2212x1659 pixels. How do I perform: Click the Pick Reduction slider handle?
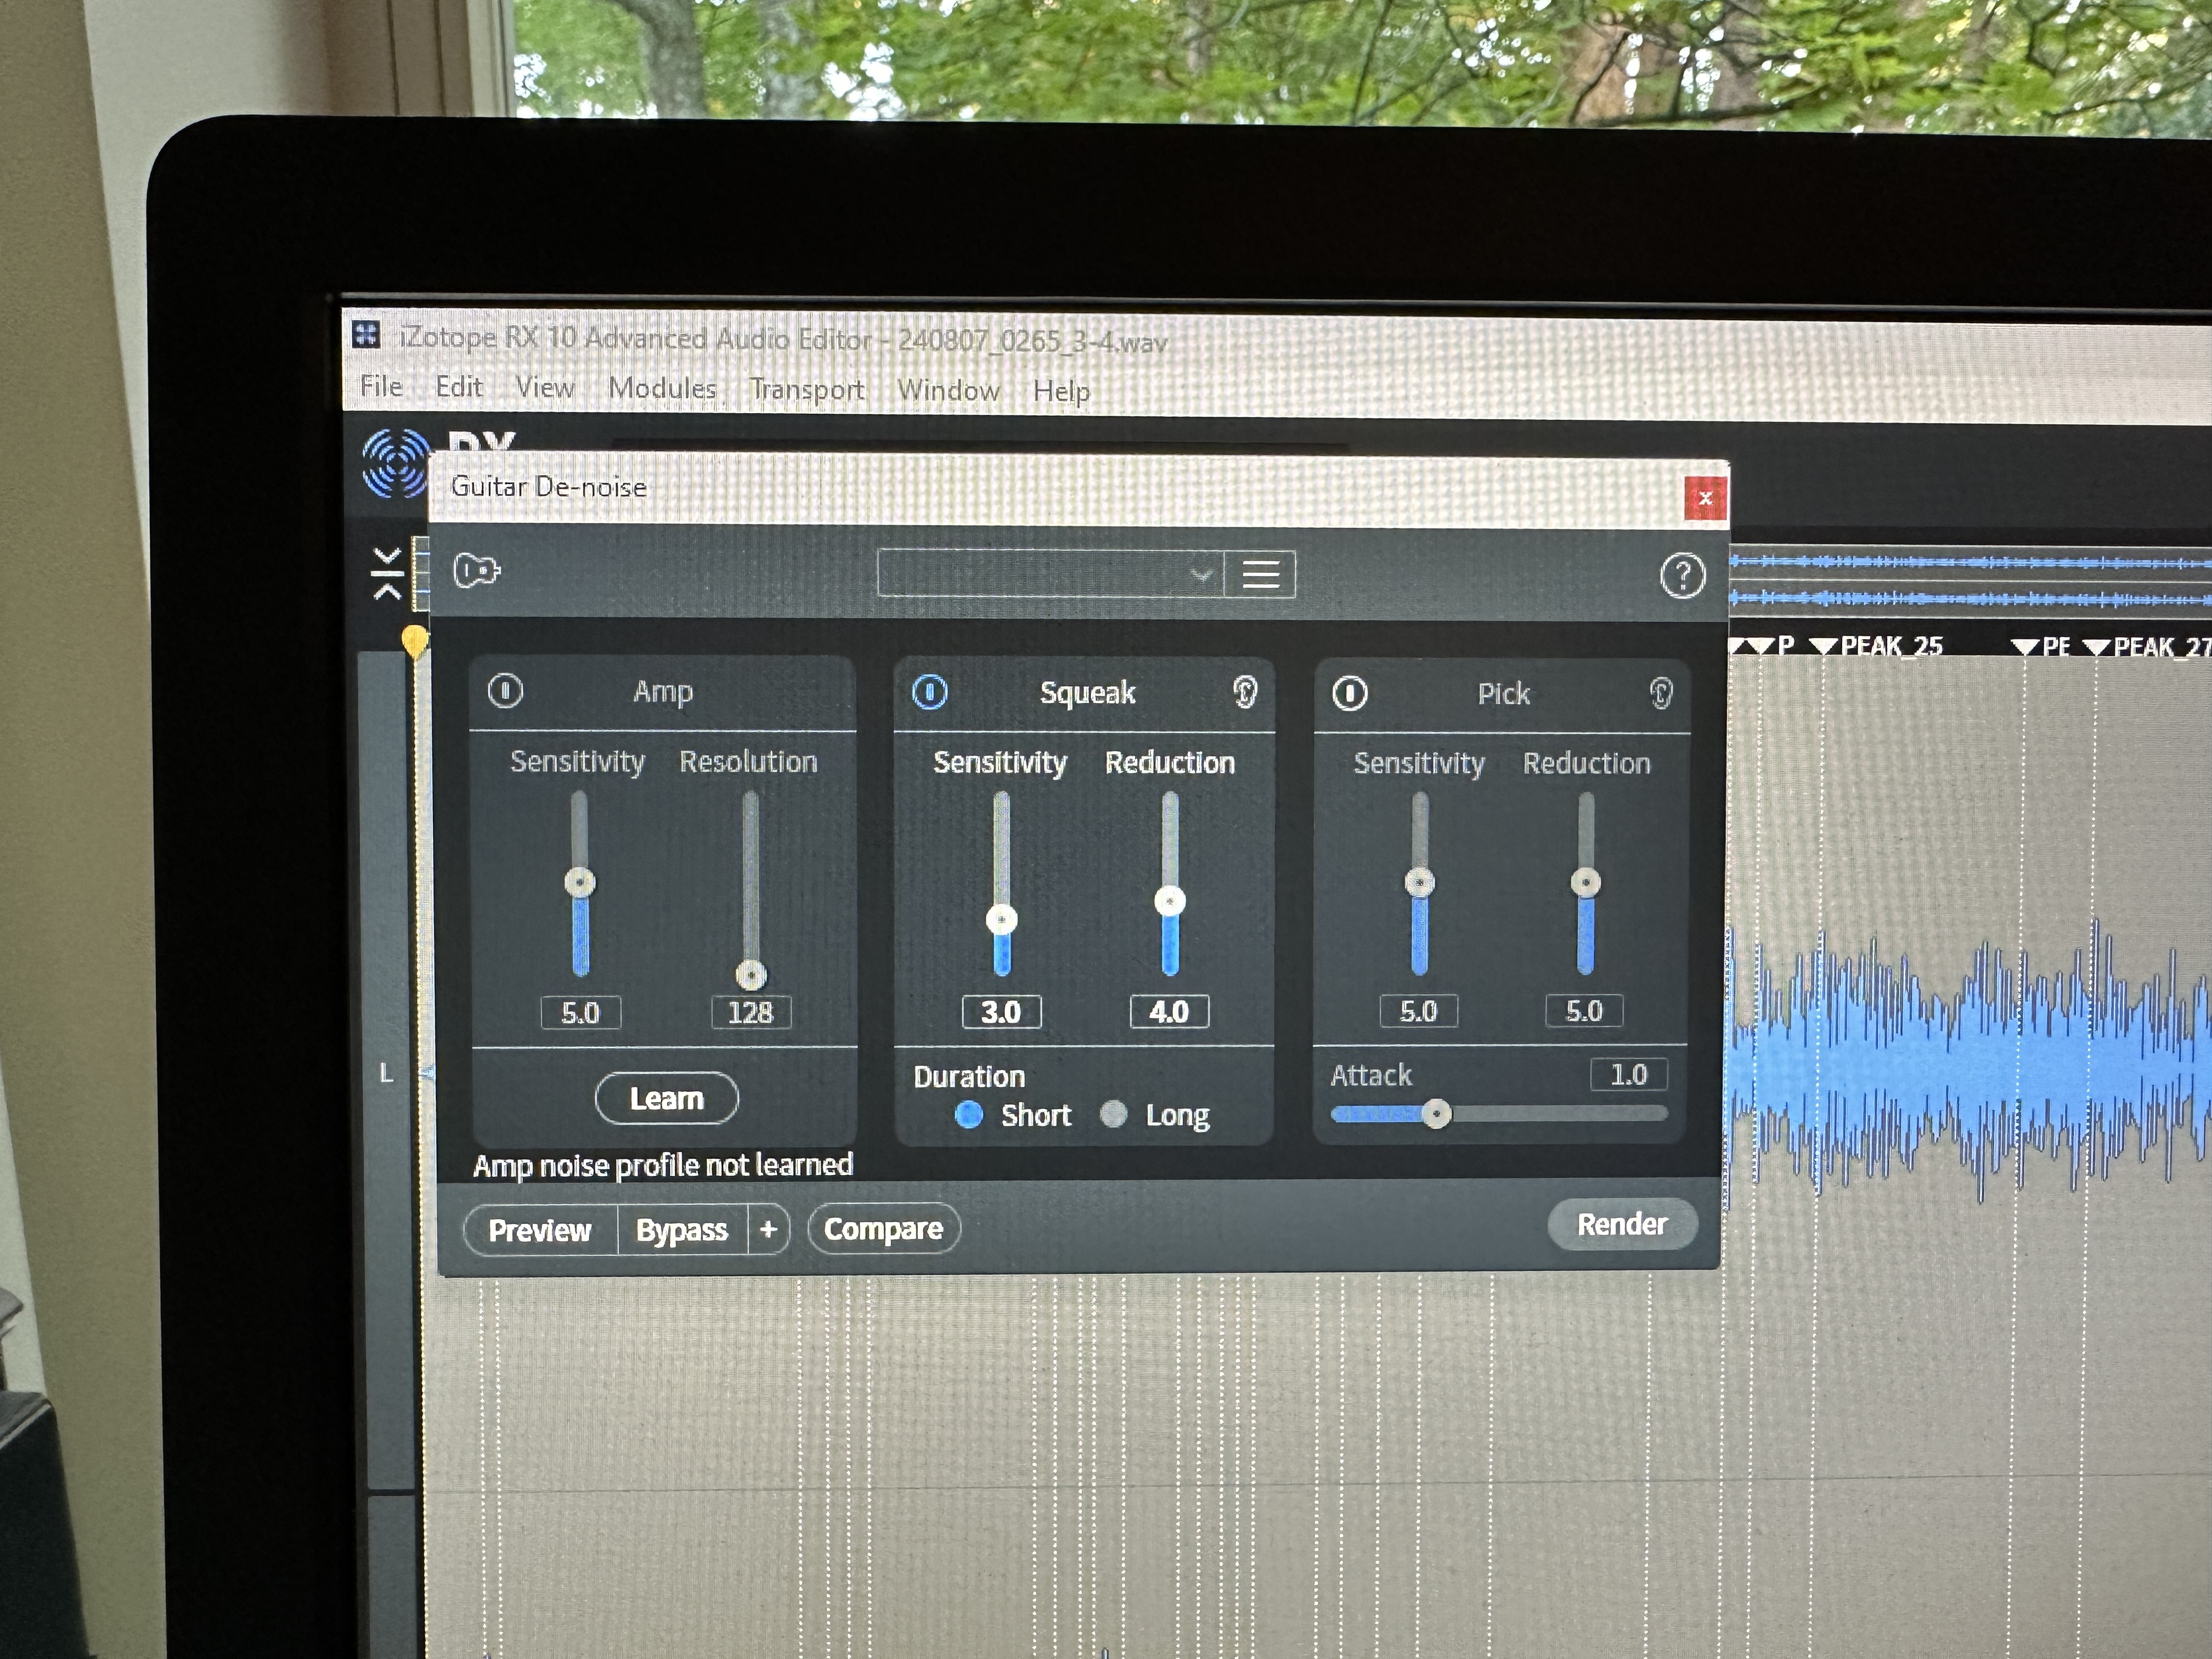1585,882
